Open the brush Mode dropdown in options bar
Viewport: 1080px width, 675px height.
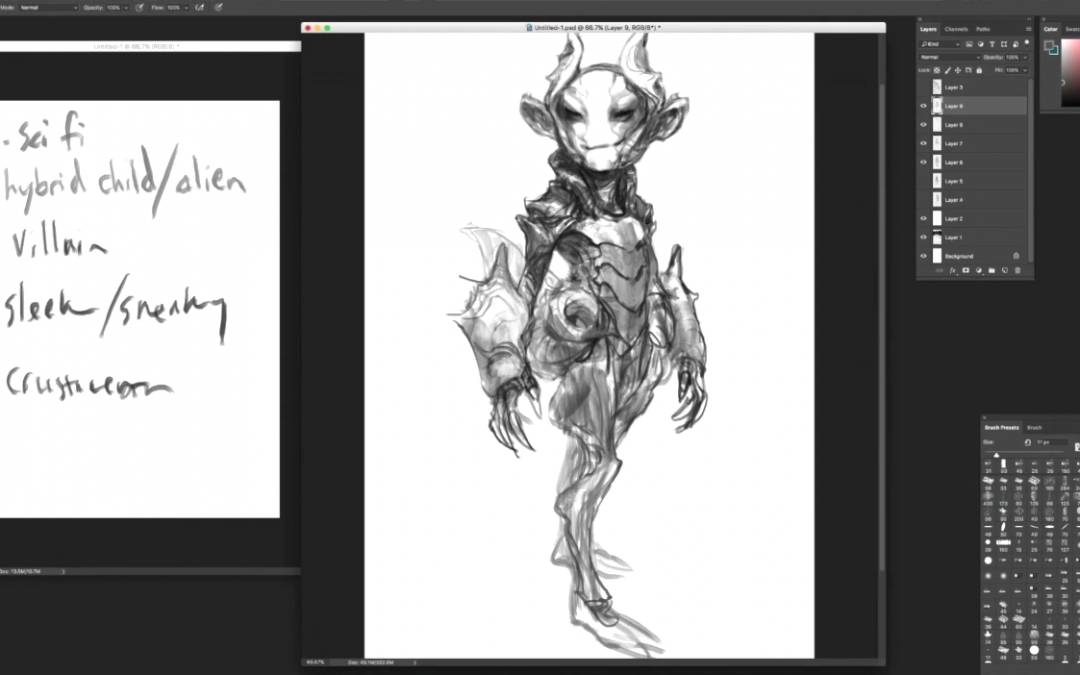(x=48, y=7)
